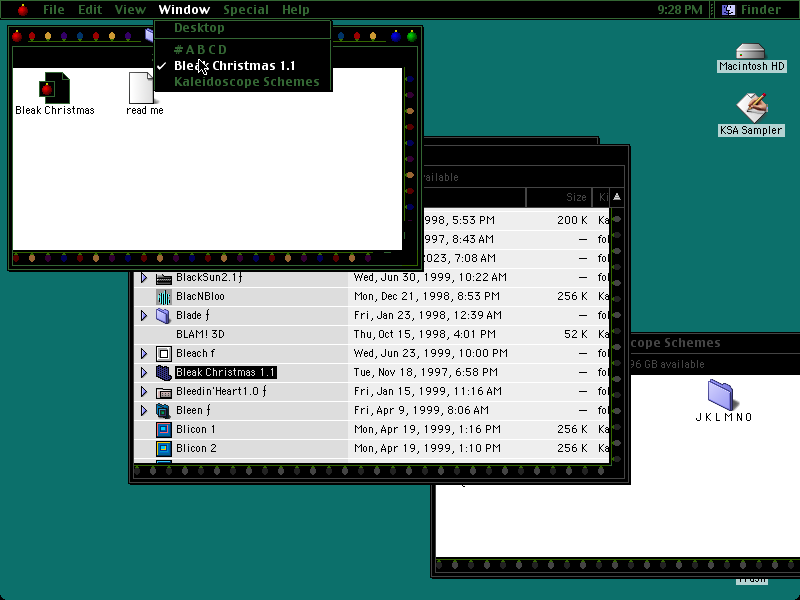
Task: Click the date Thu, Oct 15, 1998, 4:01 PM
Action: [424, 335]
